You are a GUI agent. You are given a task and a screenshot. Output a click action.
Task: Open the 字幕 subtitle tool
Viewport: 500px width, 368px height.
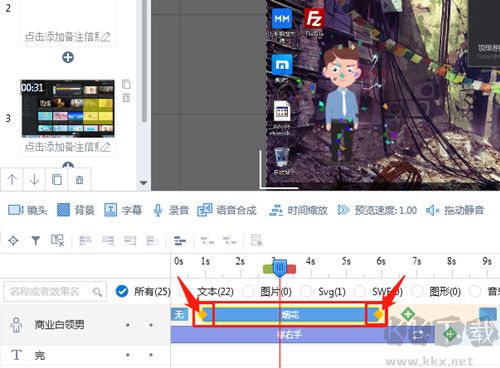pyautogui.click(x=123, y=210)
